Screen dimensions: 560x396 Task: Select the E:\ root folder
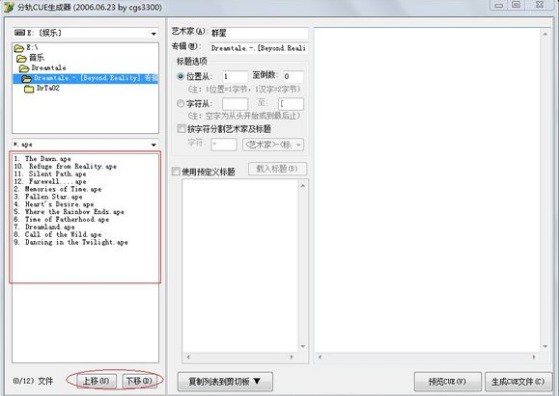pyautogui.click(x=32, y=47)
